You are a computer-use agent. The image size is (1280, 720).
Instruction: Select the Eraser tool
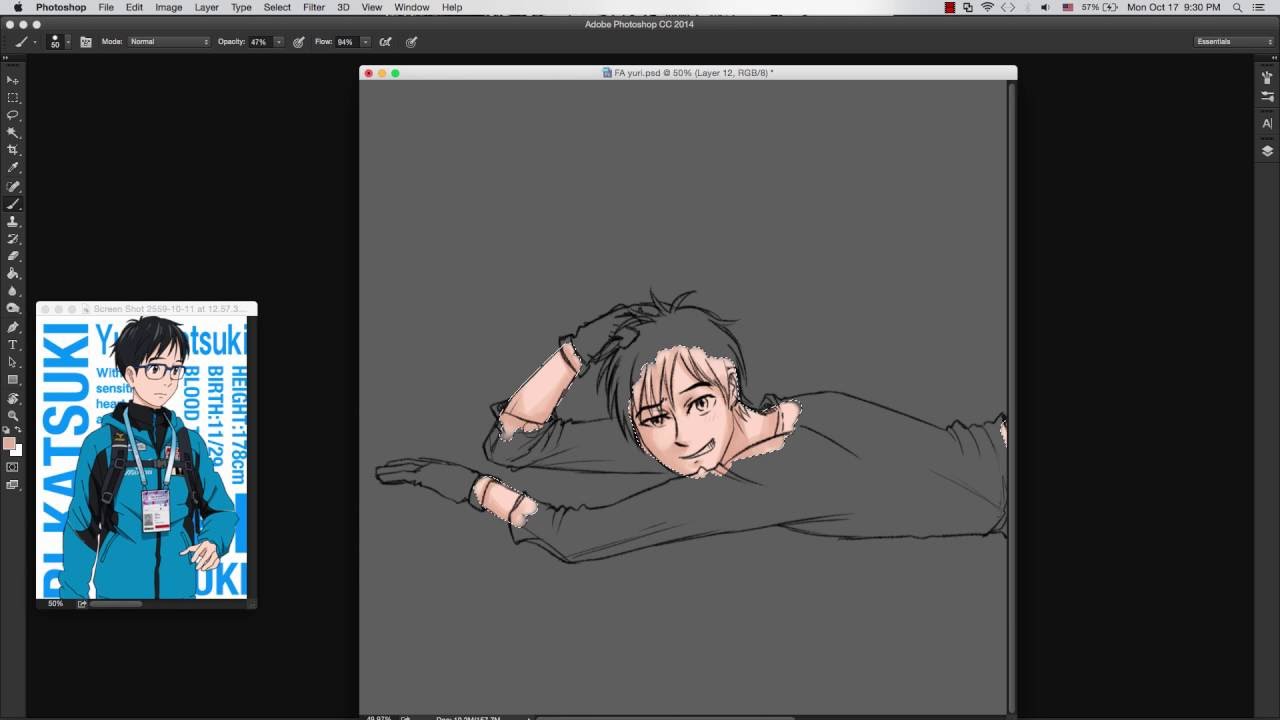pyautogui.click(x=13, y=256)
